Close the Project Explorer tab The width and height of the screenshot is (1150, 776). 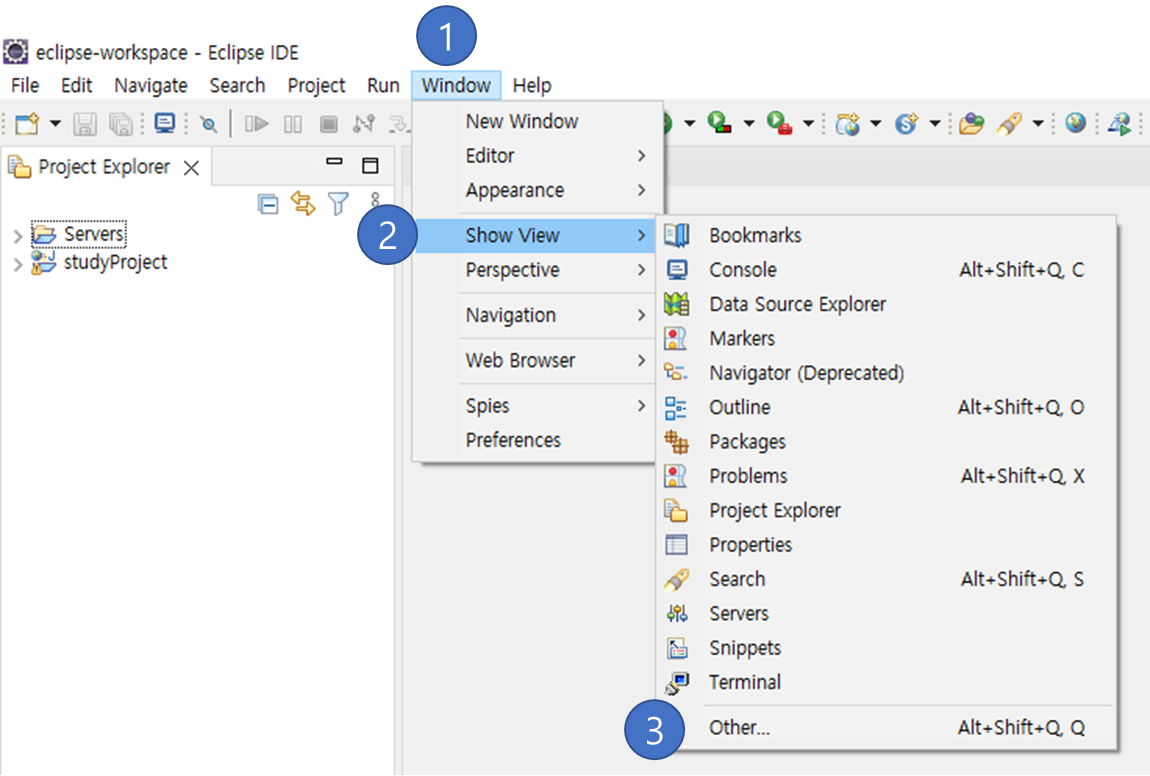pyautogui.click(x=191, y=168)
